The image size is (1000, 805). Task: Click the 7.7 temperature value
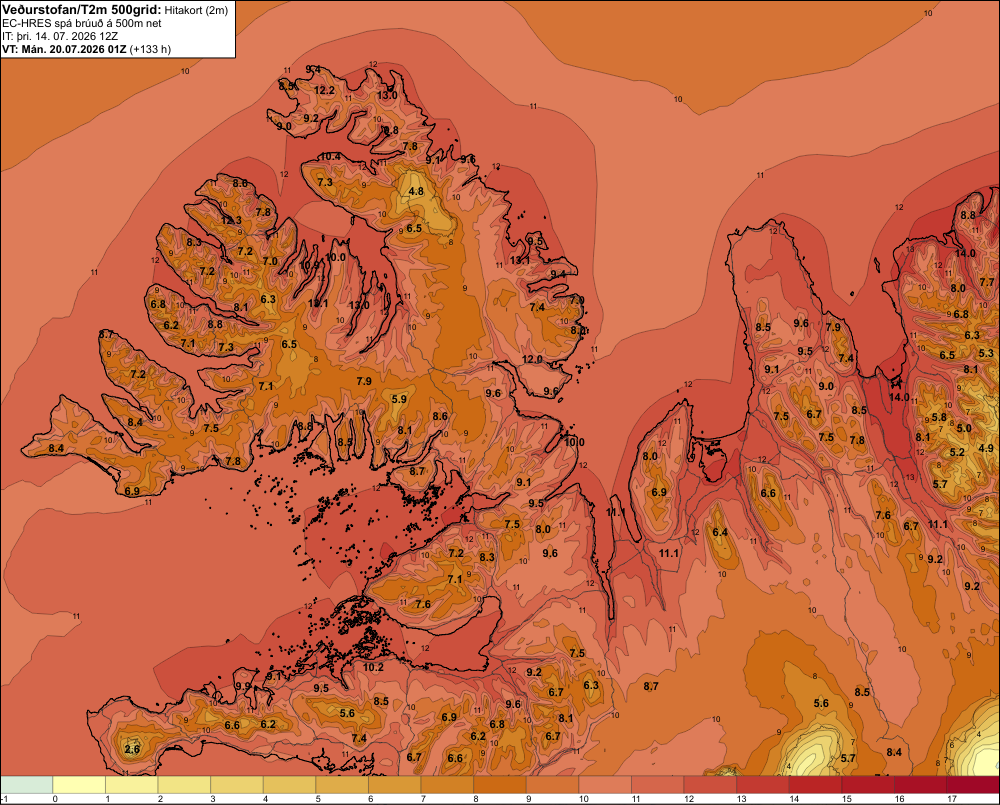click(987, 281)
